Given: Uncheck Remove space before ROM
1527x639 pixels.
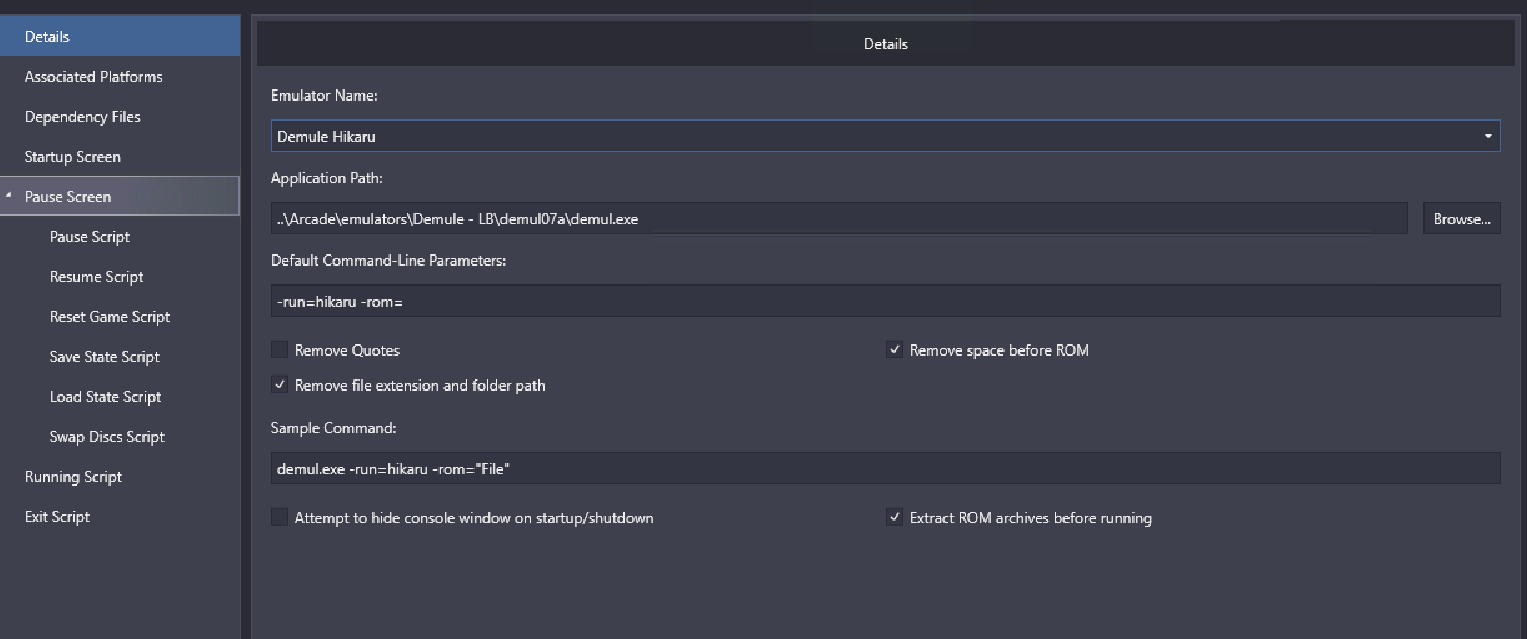Looking at the screenshot, I should coord(894,350).
